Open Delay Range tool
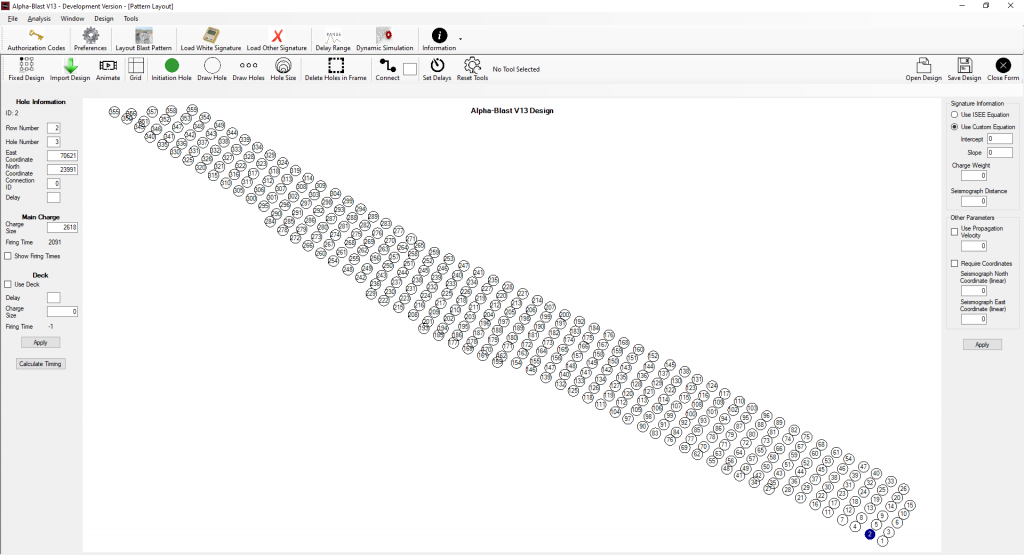The height and width of the screenshot is (555, 1024). pyautogui.click(x=333, y=40)
